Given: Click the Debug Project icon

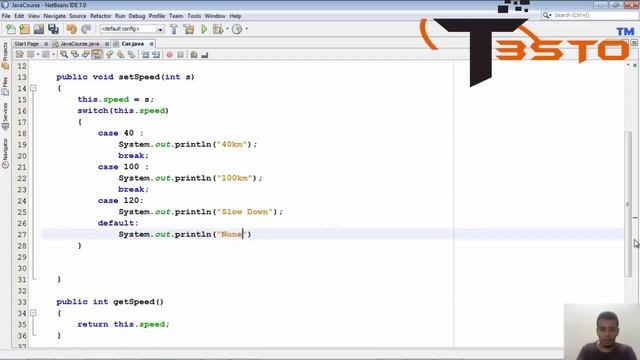Looking at the screenshot, I should 218,29.
